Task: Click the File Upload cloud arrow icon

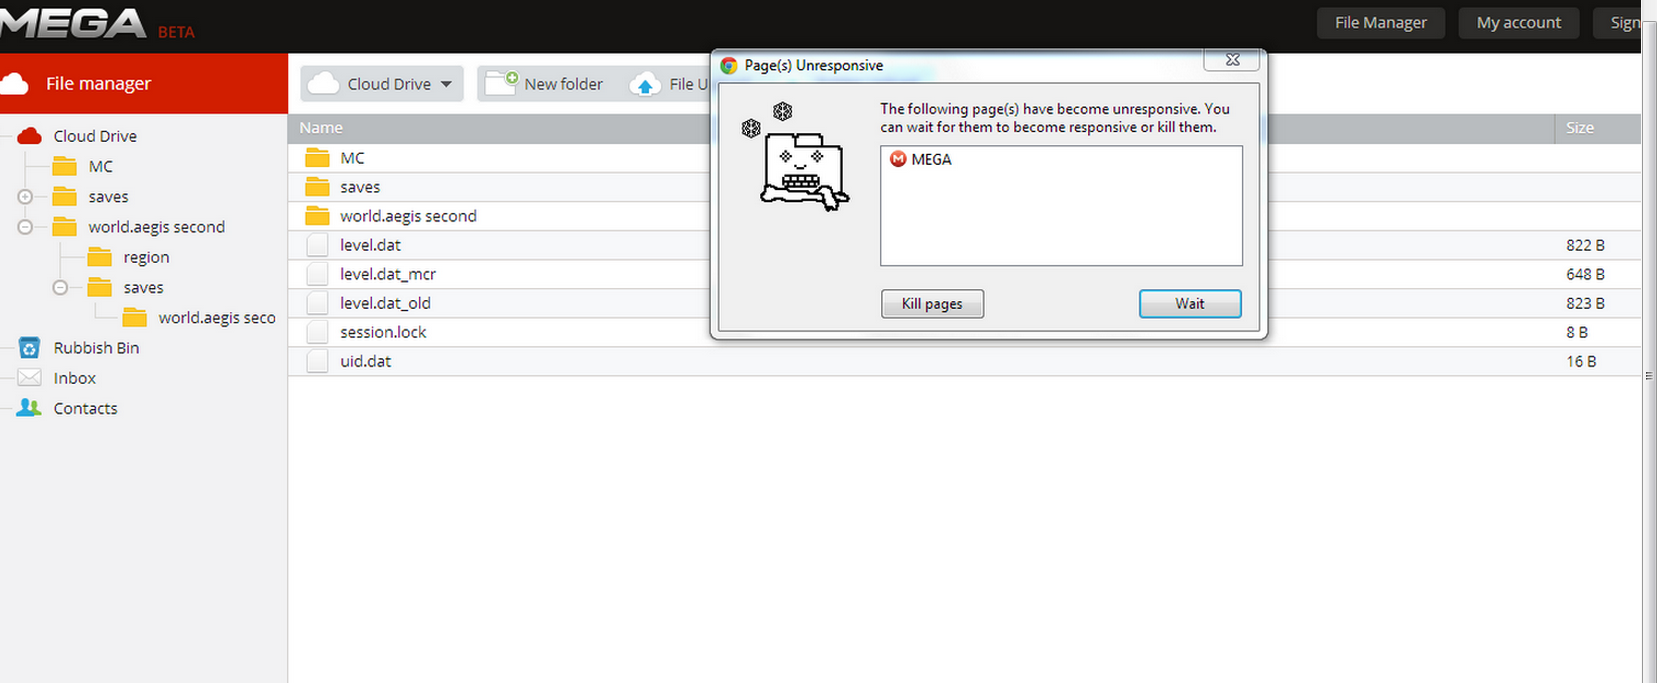Action: click(645, 84)
